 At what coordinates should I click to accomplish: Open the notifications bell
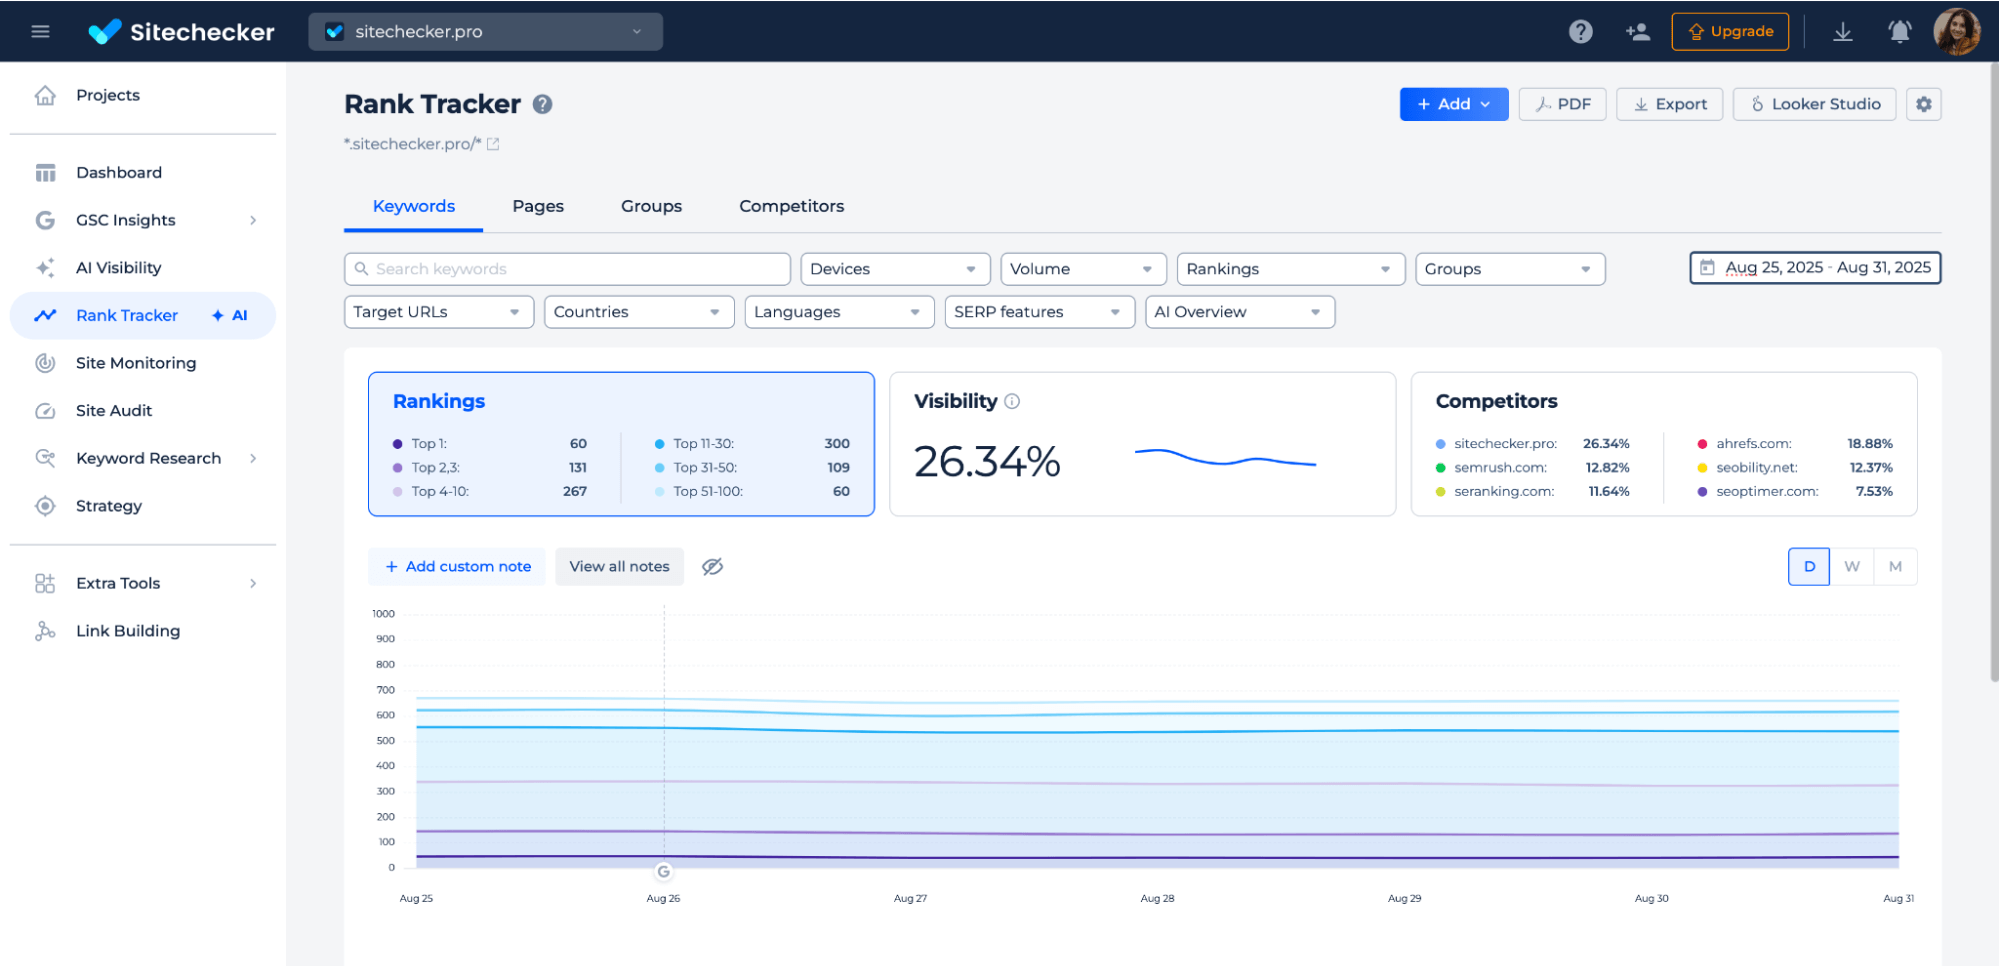point(1899,31)
